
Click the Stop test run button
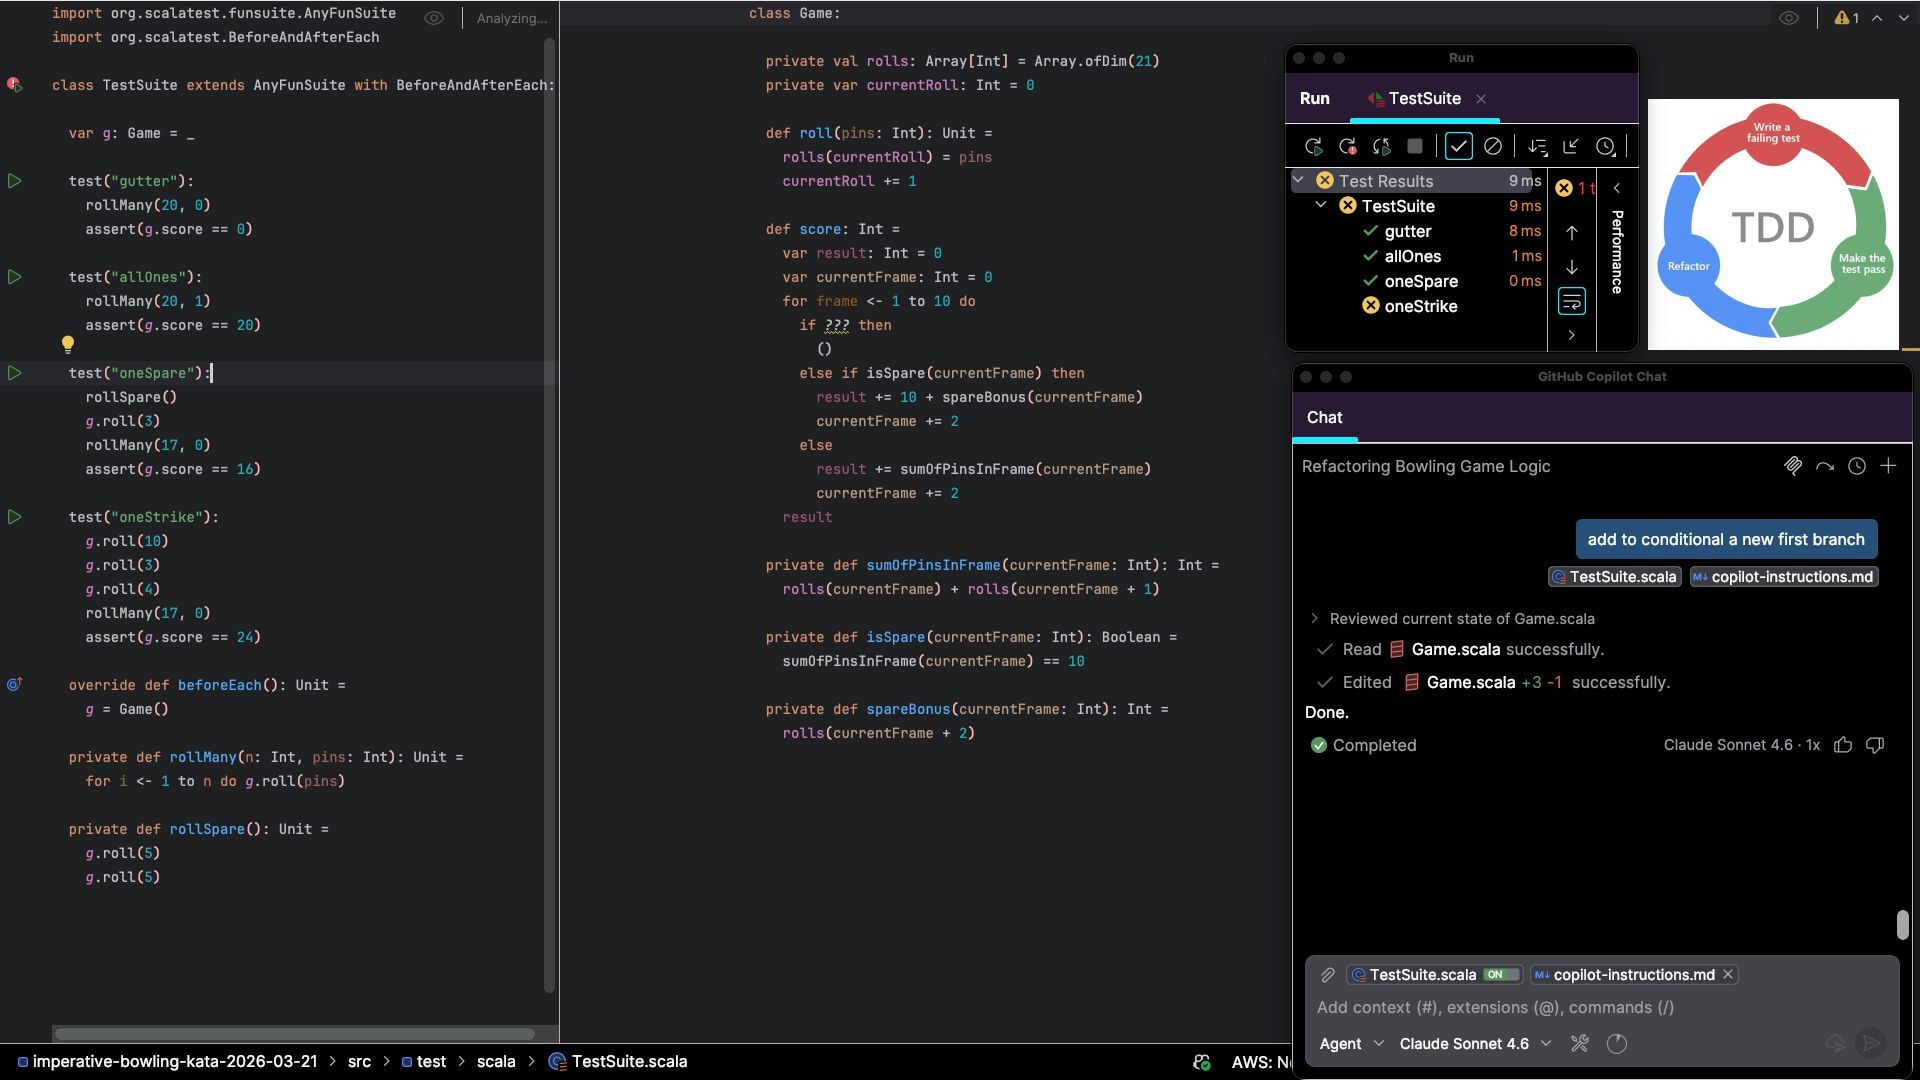(1414, 147)
